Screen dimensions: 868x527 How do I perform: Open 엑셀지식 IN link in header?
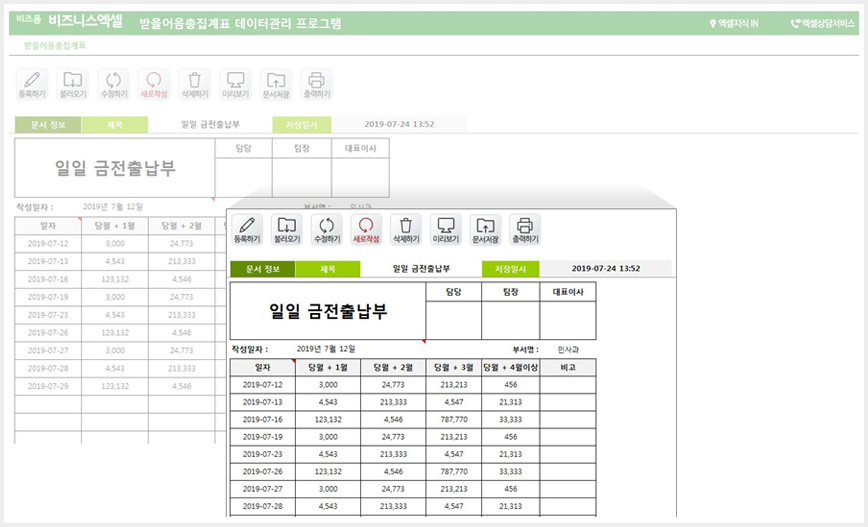(734, 23)
